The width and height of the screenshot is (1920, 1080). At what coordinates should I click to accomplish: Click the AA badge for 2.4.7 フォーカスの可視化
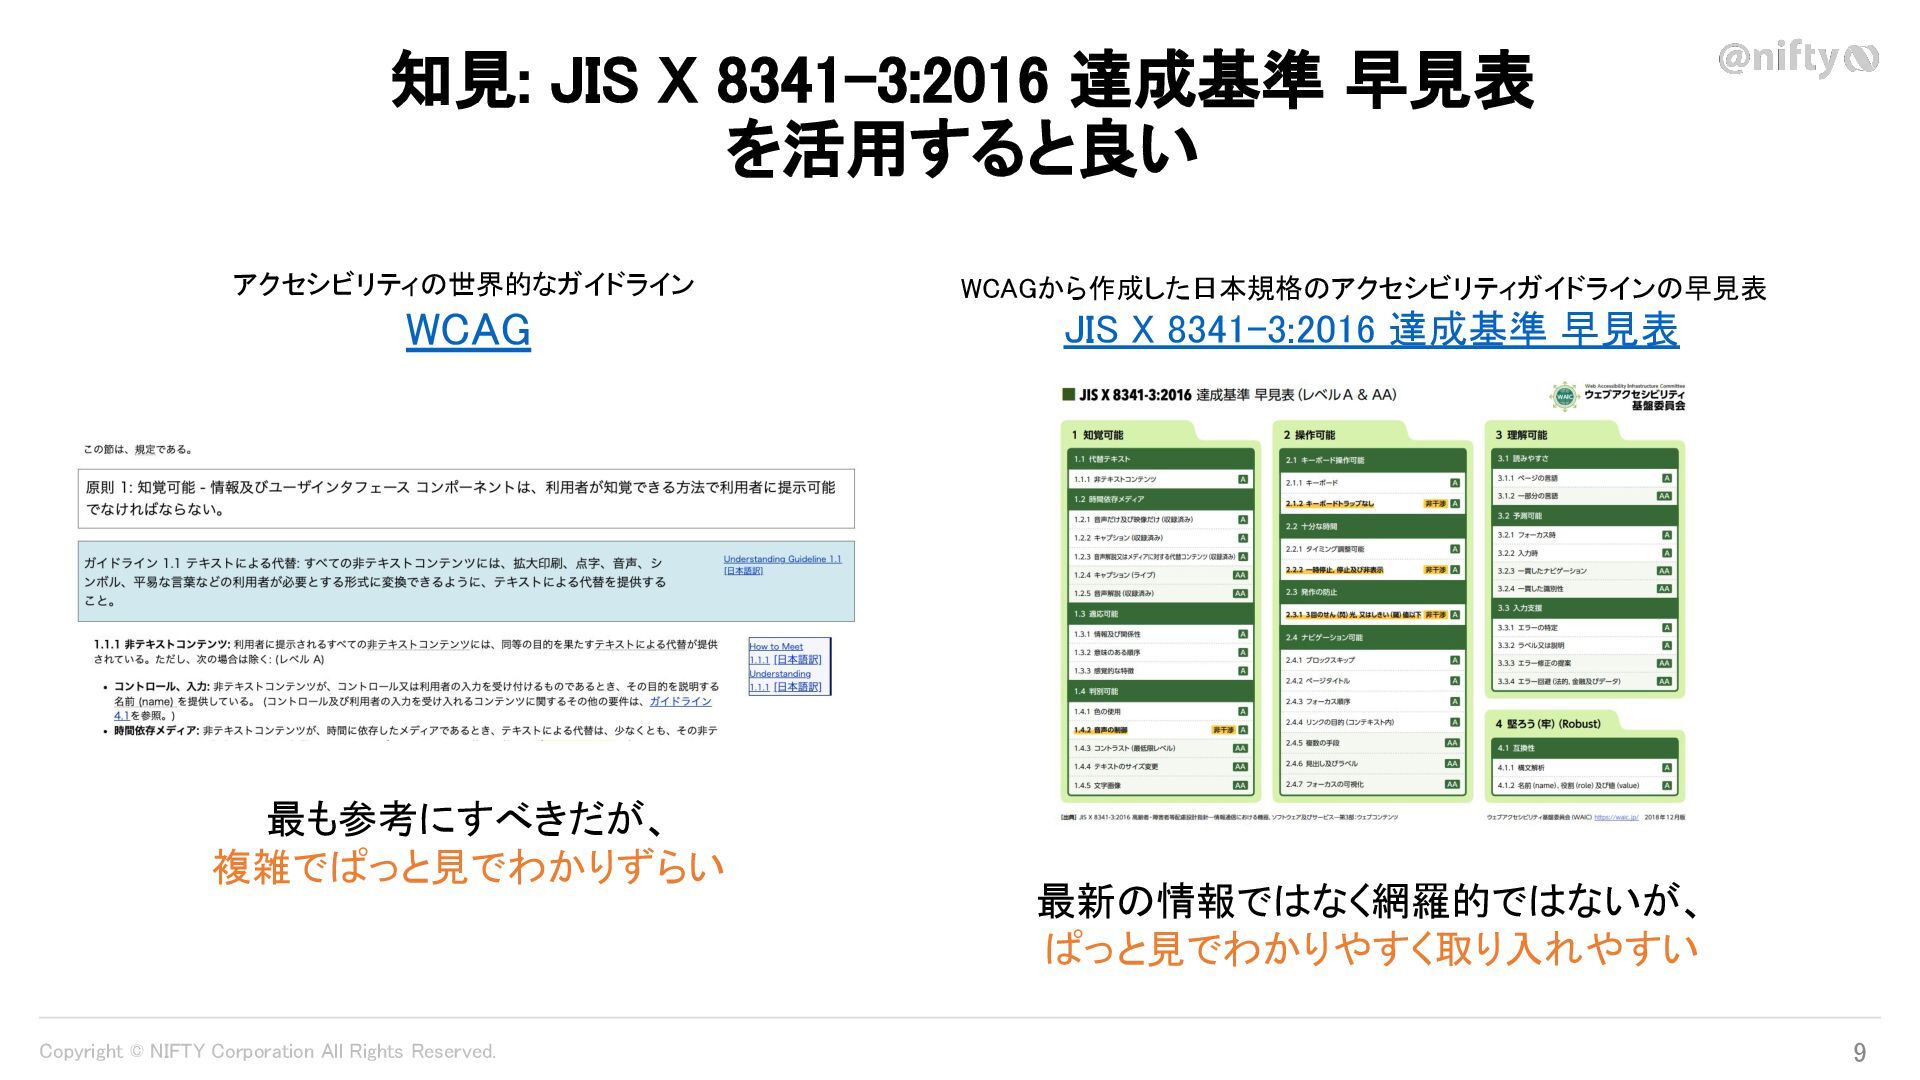point(1452,785)
